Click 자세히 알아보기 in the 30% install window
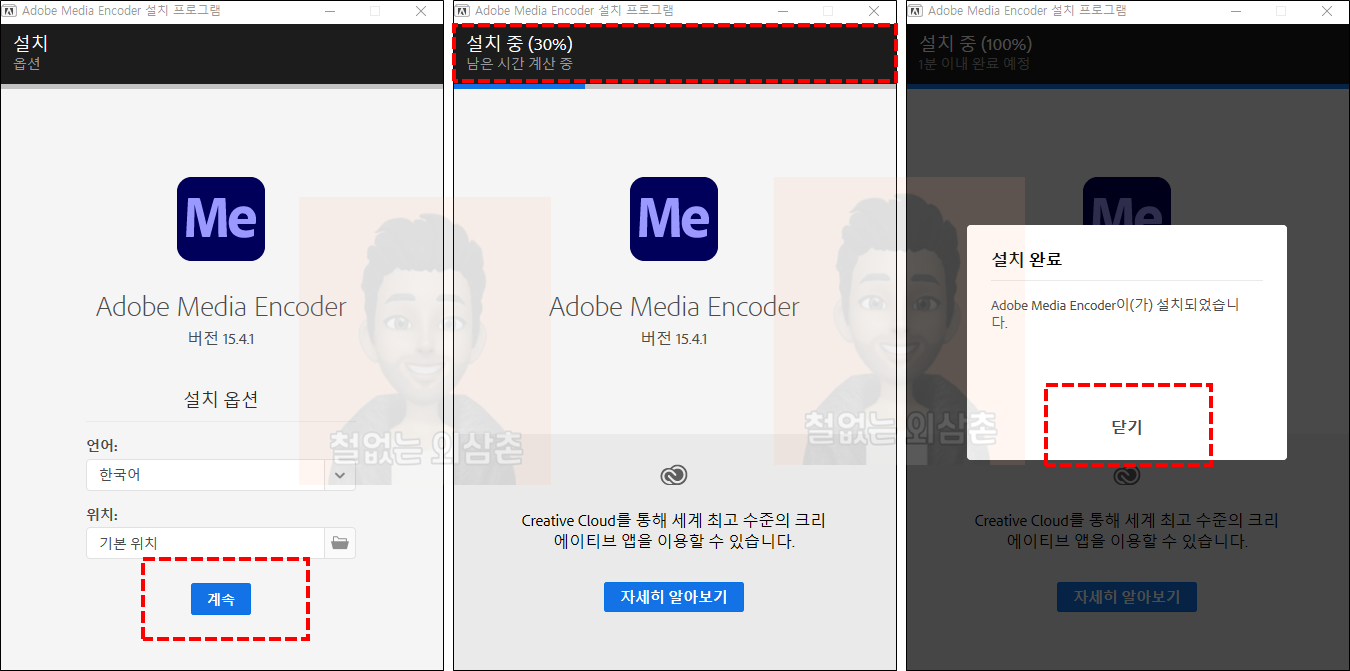The width and height of the screenshot is (1350, 671). point(674,597)
